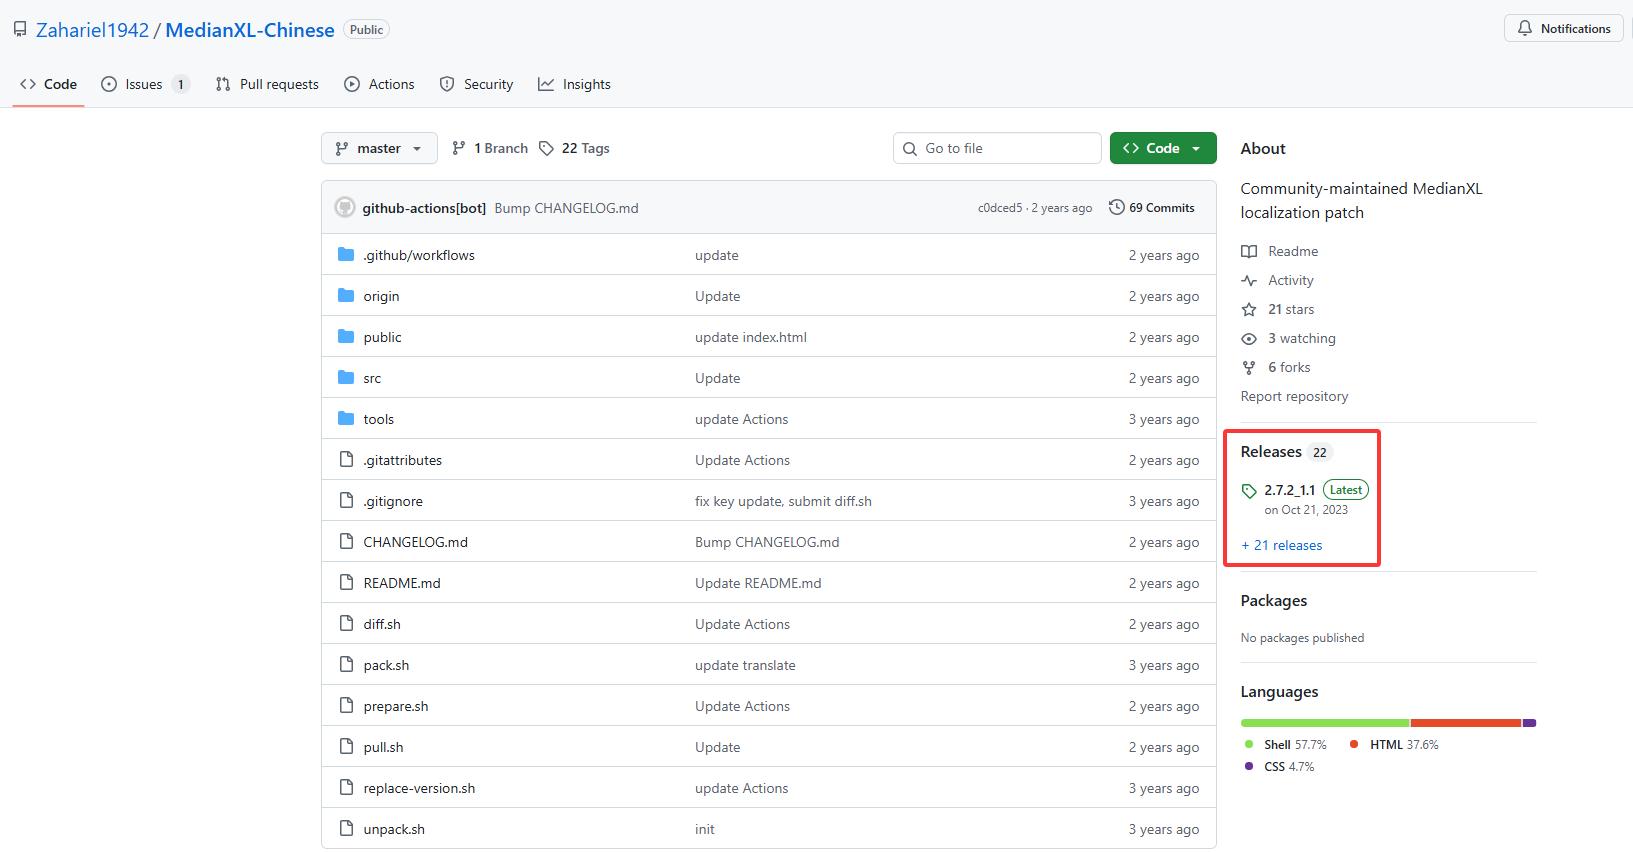The height and width of the screenshot is (852, 1633).
Task: Click the clock icon beside 69 Commits
Action: (1116, 208)
